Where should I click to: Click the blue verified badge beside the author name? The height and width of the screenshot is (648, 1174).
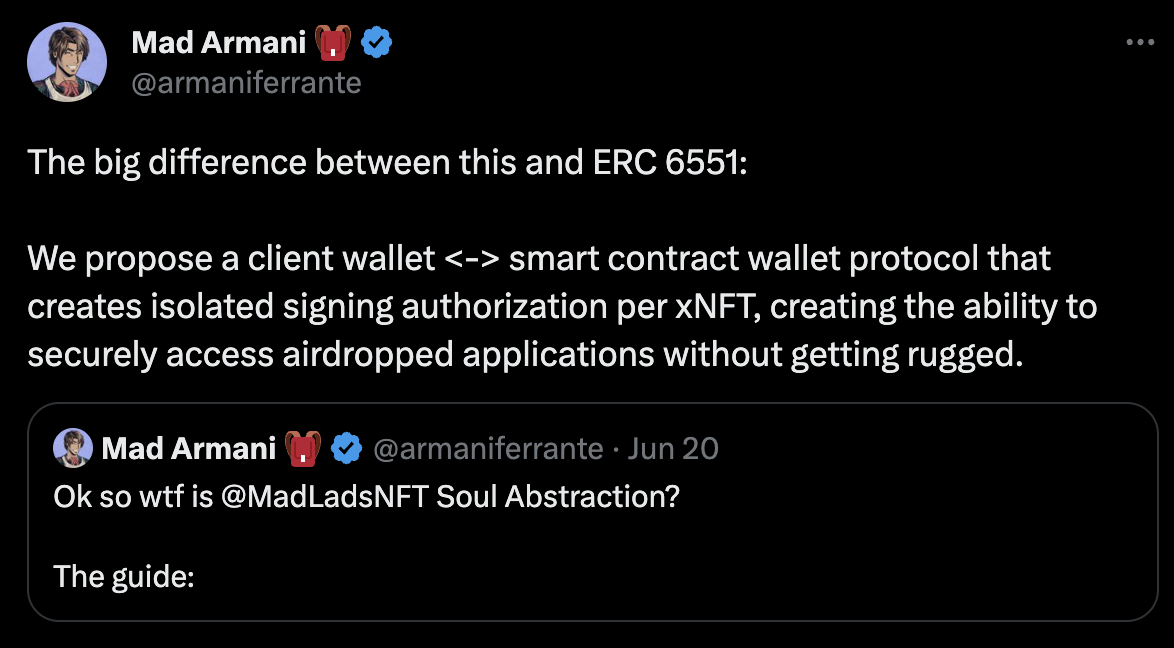click(376, 42)
